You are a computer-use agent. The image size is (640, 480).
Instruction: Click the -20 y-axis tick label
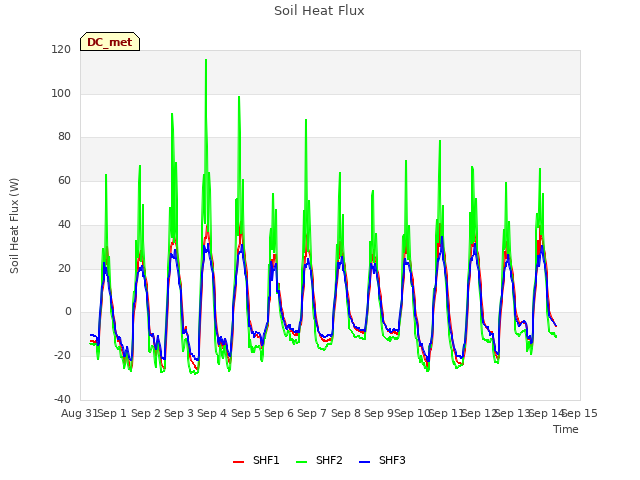(x=62, y=356)
